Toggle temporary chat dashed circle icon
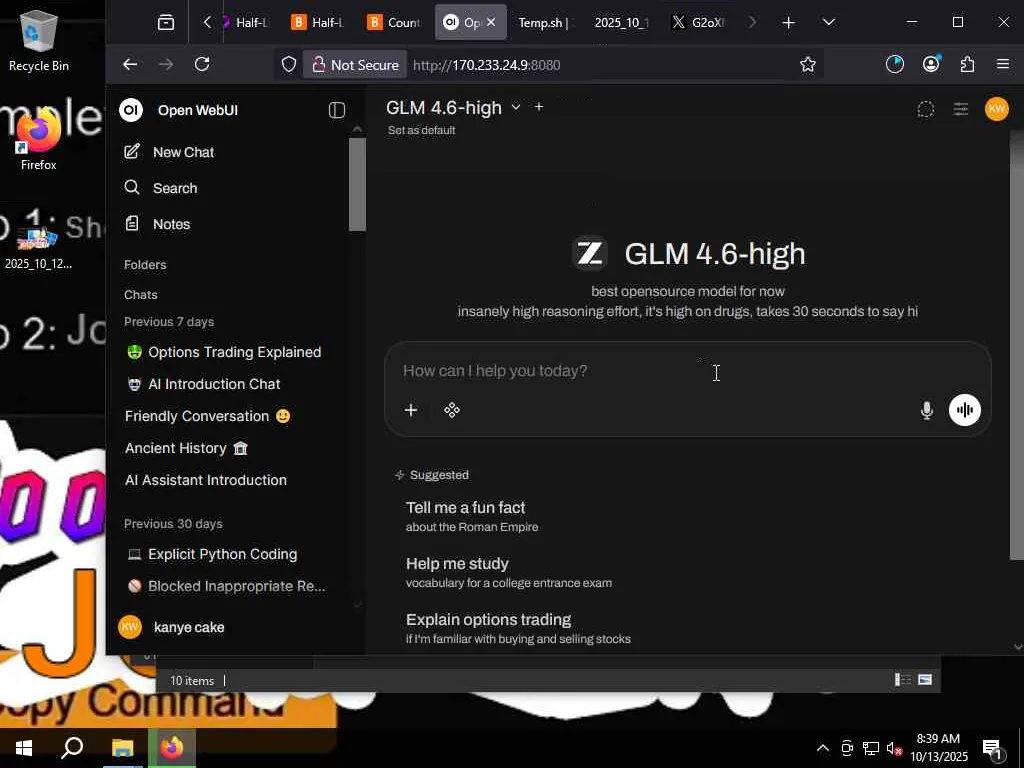The height and width of the screenshot is (768, 1024). point(925,109)
